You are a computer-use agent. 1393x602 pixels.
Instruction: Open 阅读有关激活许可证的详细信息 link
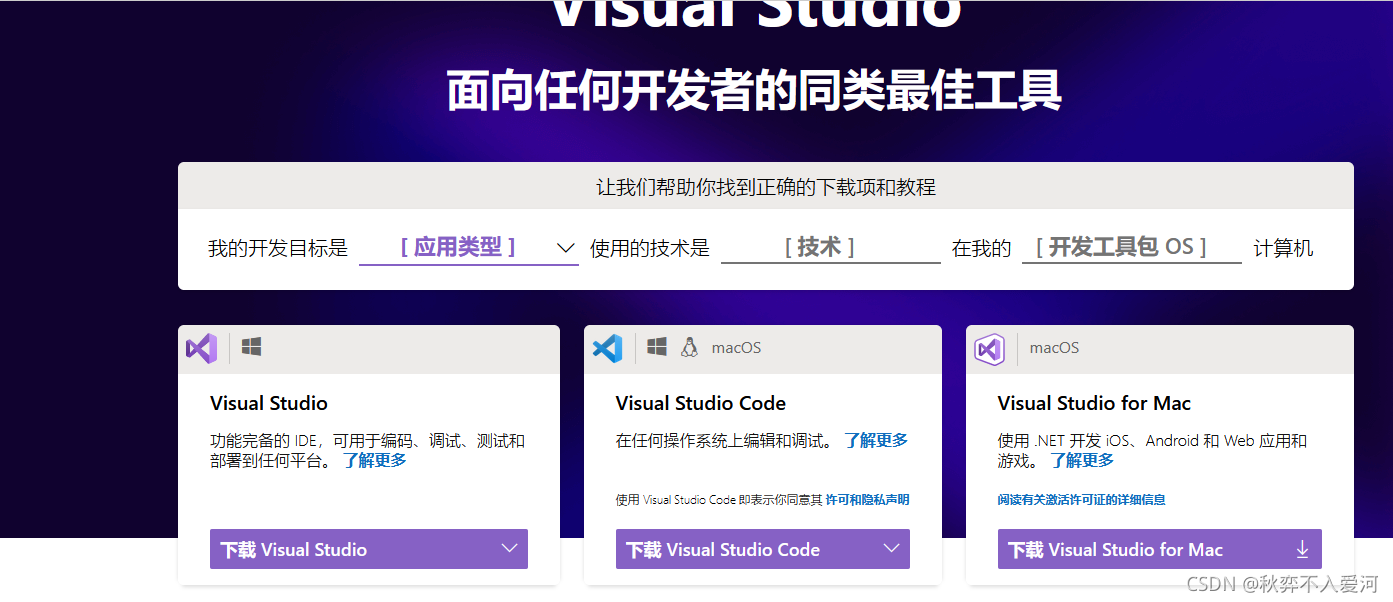[1081, 499]
